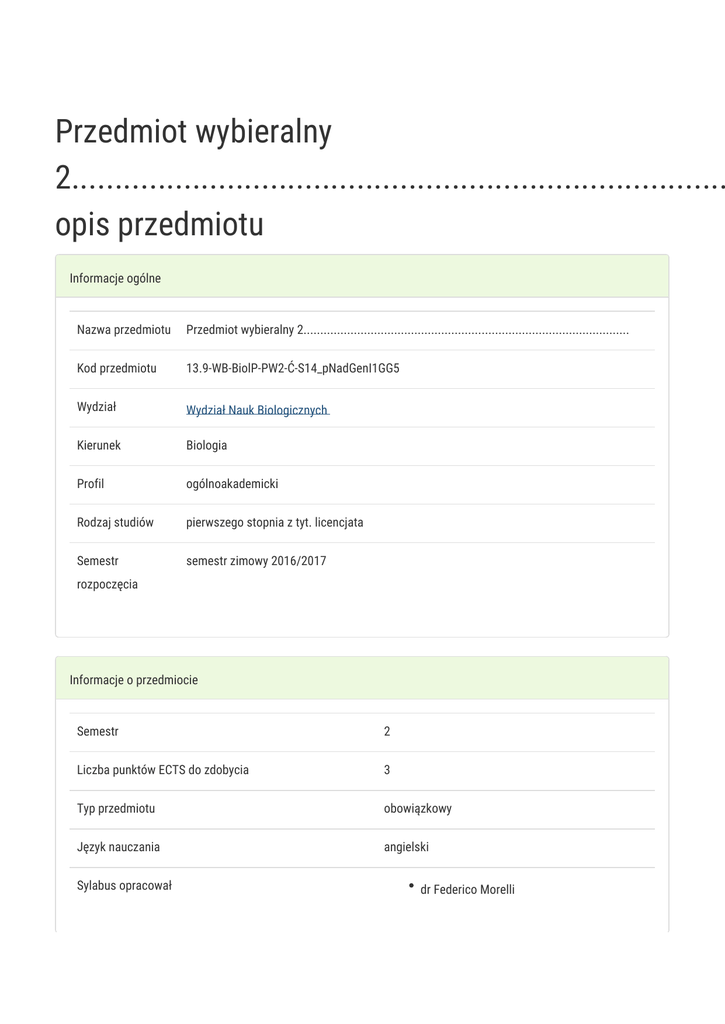
Task: Click the 'Semestr rozpoczęcia' label
Action: click(107, 572)
